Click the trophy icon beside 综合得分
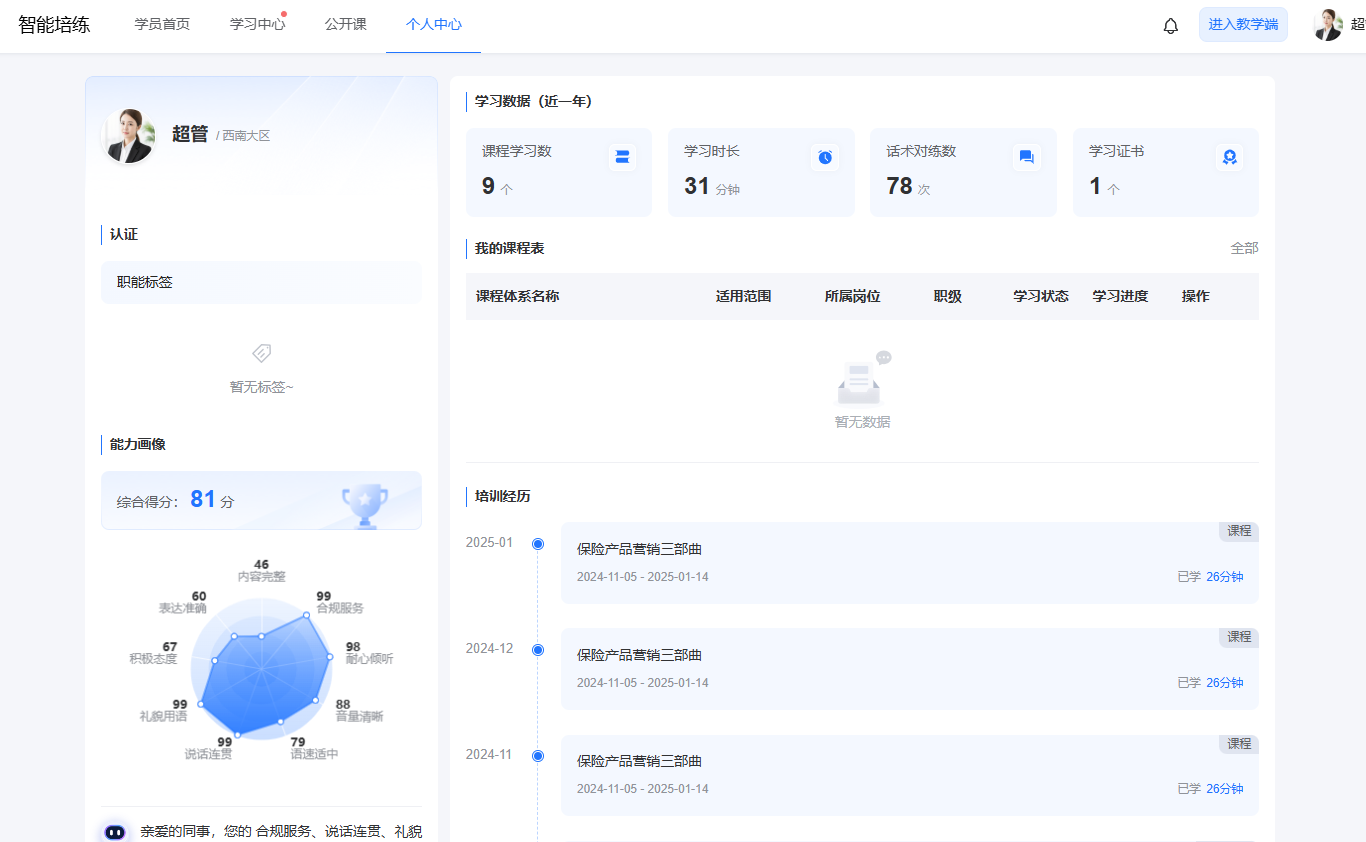The width and height of the screenshot is (1366, 842). tap(365, 506)
